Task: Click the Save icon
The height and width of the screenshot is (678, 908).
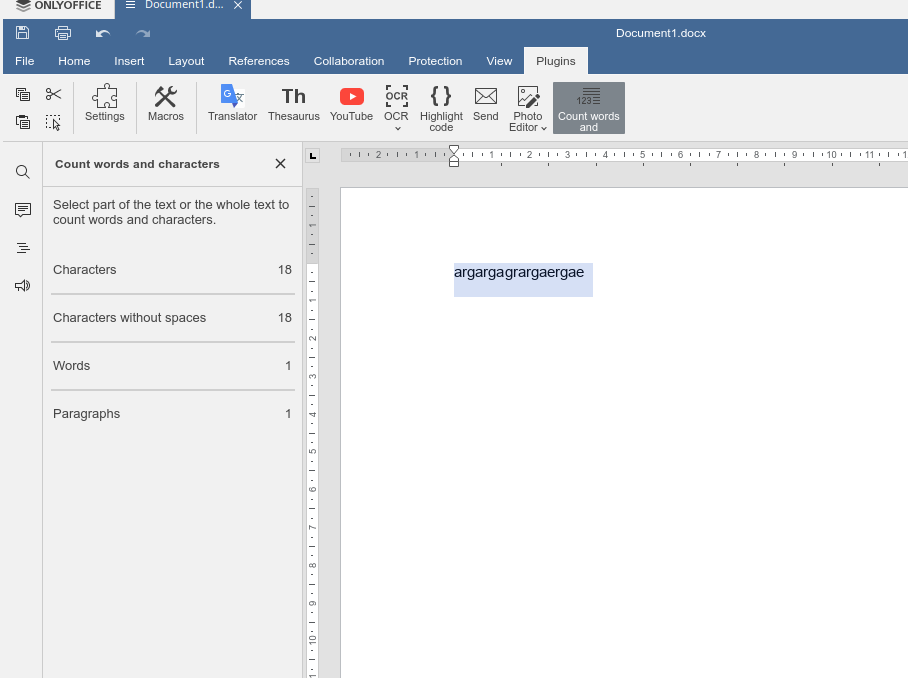Action: click(x=22, y=32)
